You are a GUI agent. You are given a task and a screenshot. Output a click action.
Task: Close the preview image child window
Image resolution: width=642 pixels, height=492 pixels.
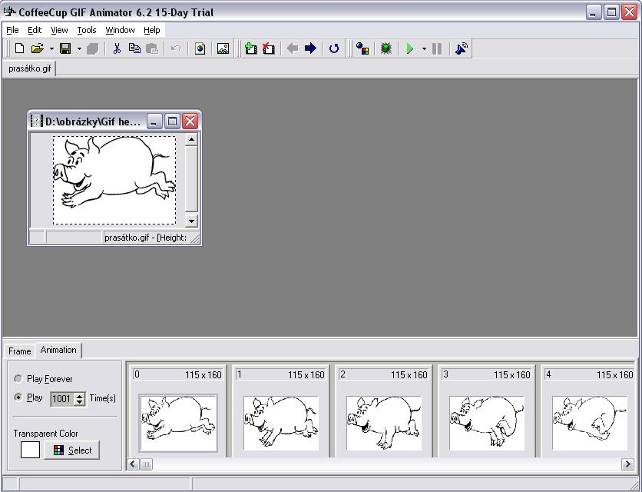click(x=190, y=121)
